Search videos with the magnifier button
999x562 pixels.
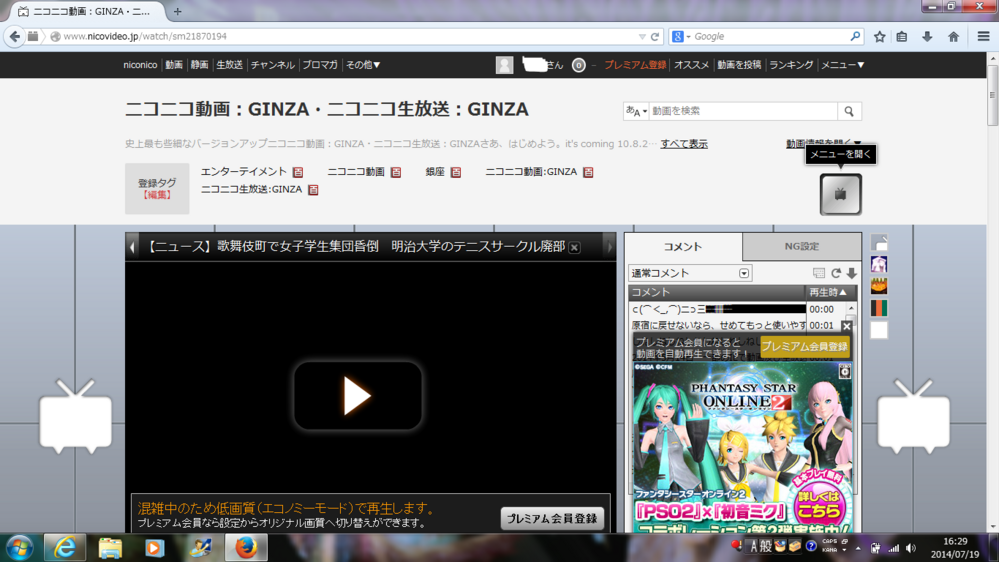tap(849, 111)
